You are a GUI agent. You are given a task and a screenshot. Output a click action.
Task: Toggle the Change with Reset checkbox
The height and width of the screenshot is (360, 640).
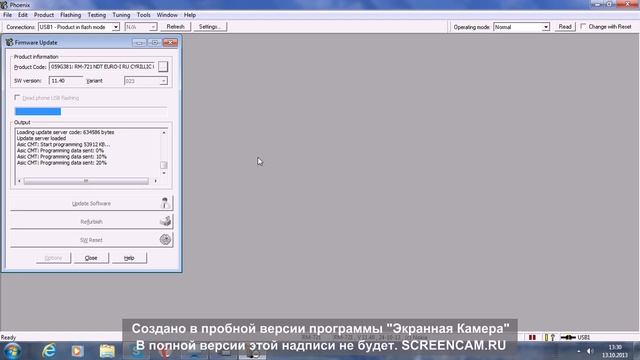(583, 27)
